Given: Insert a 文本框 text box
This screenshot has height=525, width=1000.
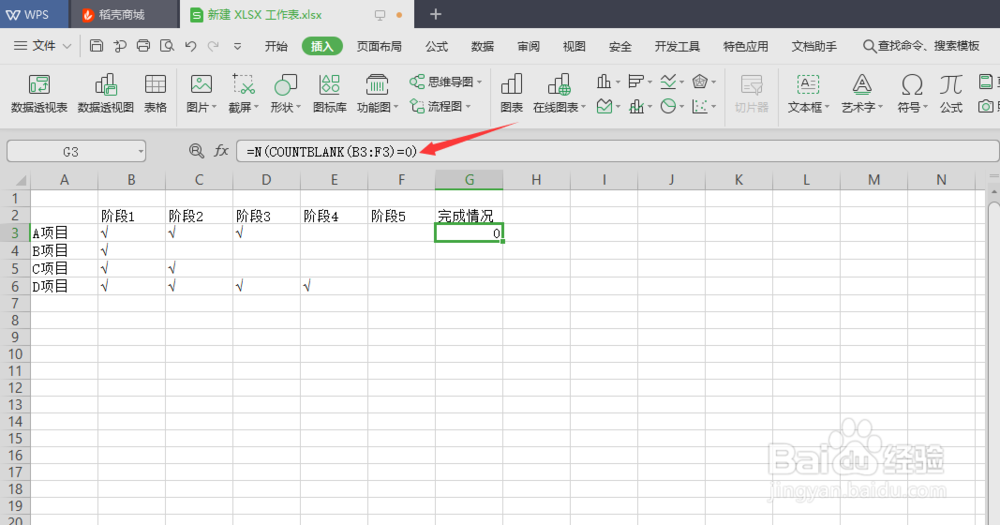Looking at the screenshot, I should [808, 94].
